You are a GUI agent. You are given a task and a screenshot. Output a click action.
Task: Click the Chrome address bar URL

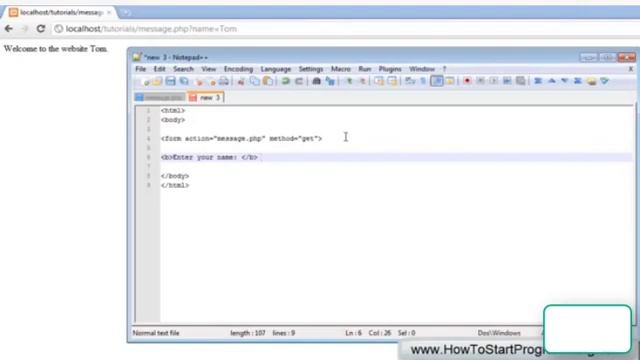click(151, 29)
